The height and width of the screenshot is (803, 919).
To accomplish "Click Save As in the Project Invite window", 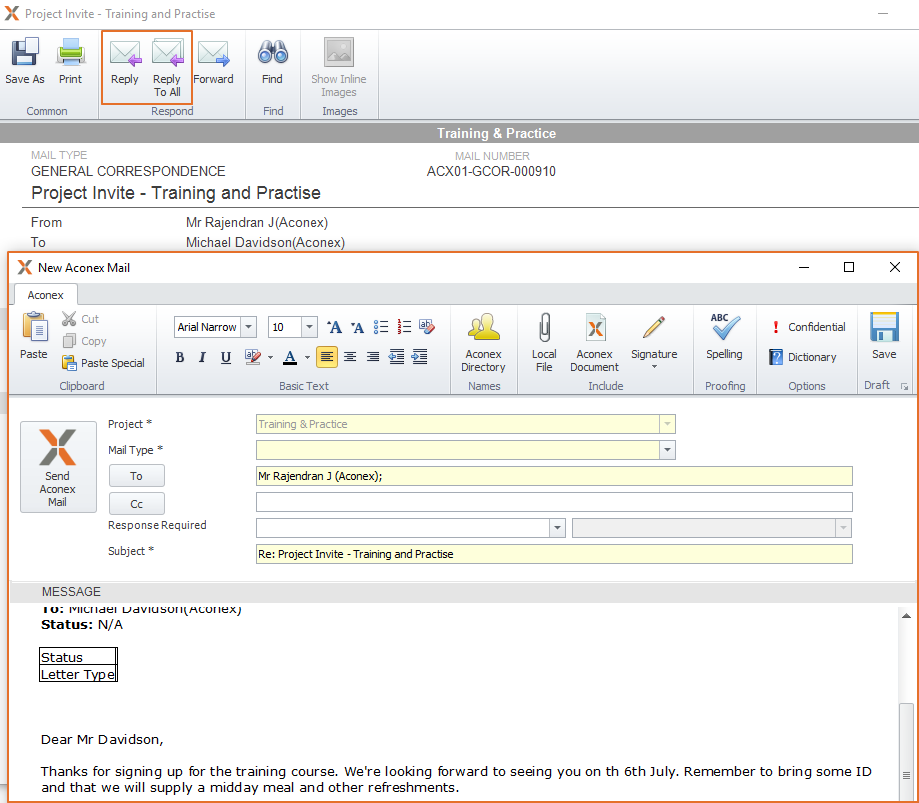I will pos(25,61).
